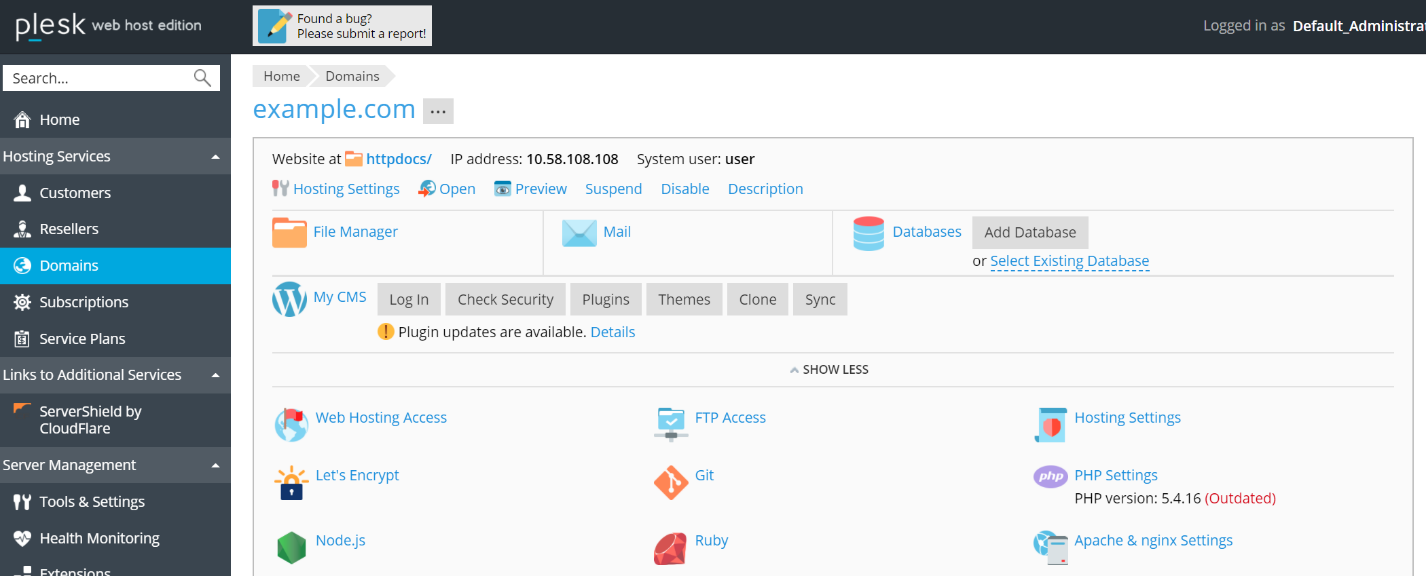
Task: Click into the Search input field
Action: [98, 78]
